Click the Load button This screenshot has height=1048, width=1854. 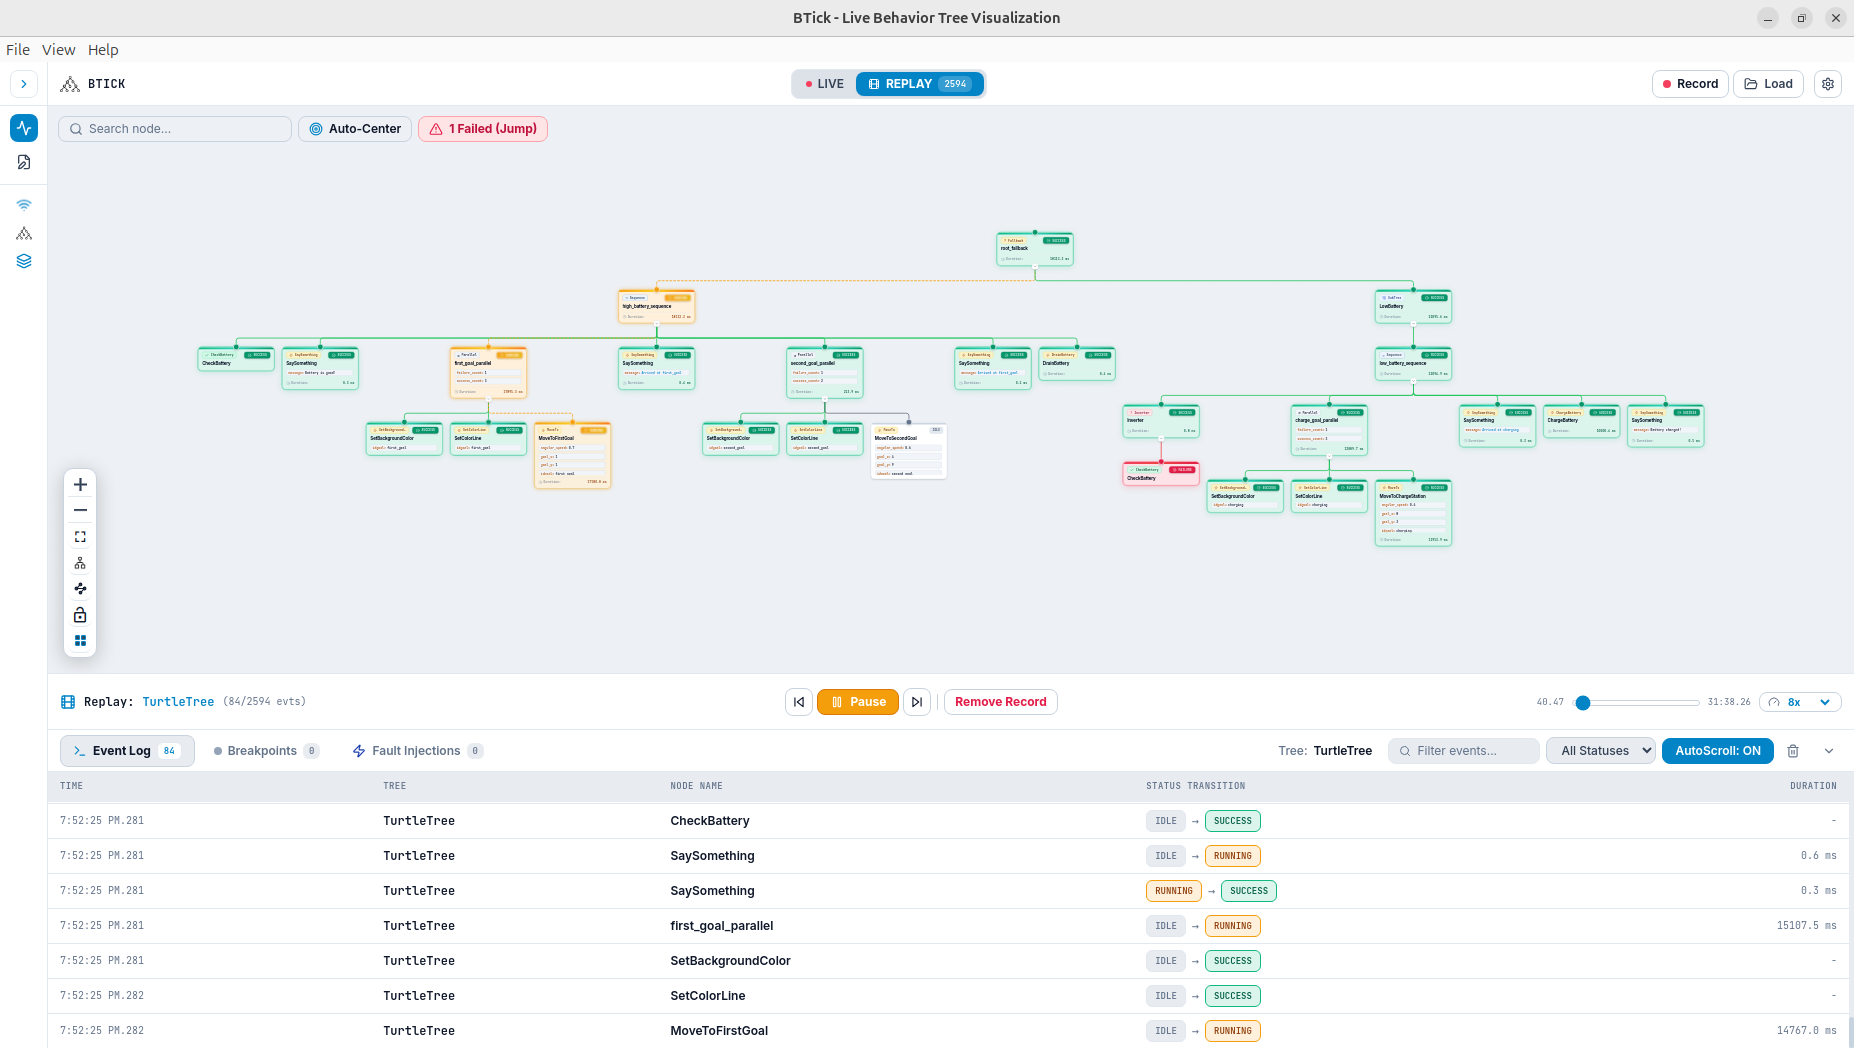coord(1768,84)
